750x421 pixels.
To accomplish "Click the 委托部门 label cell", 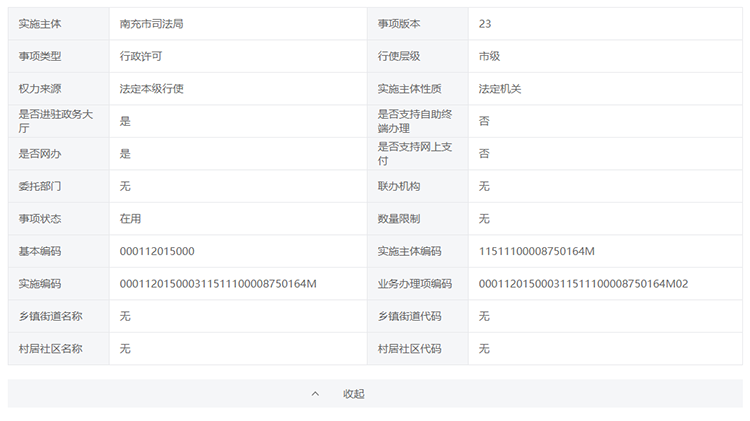I will 40,186.
